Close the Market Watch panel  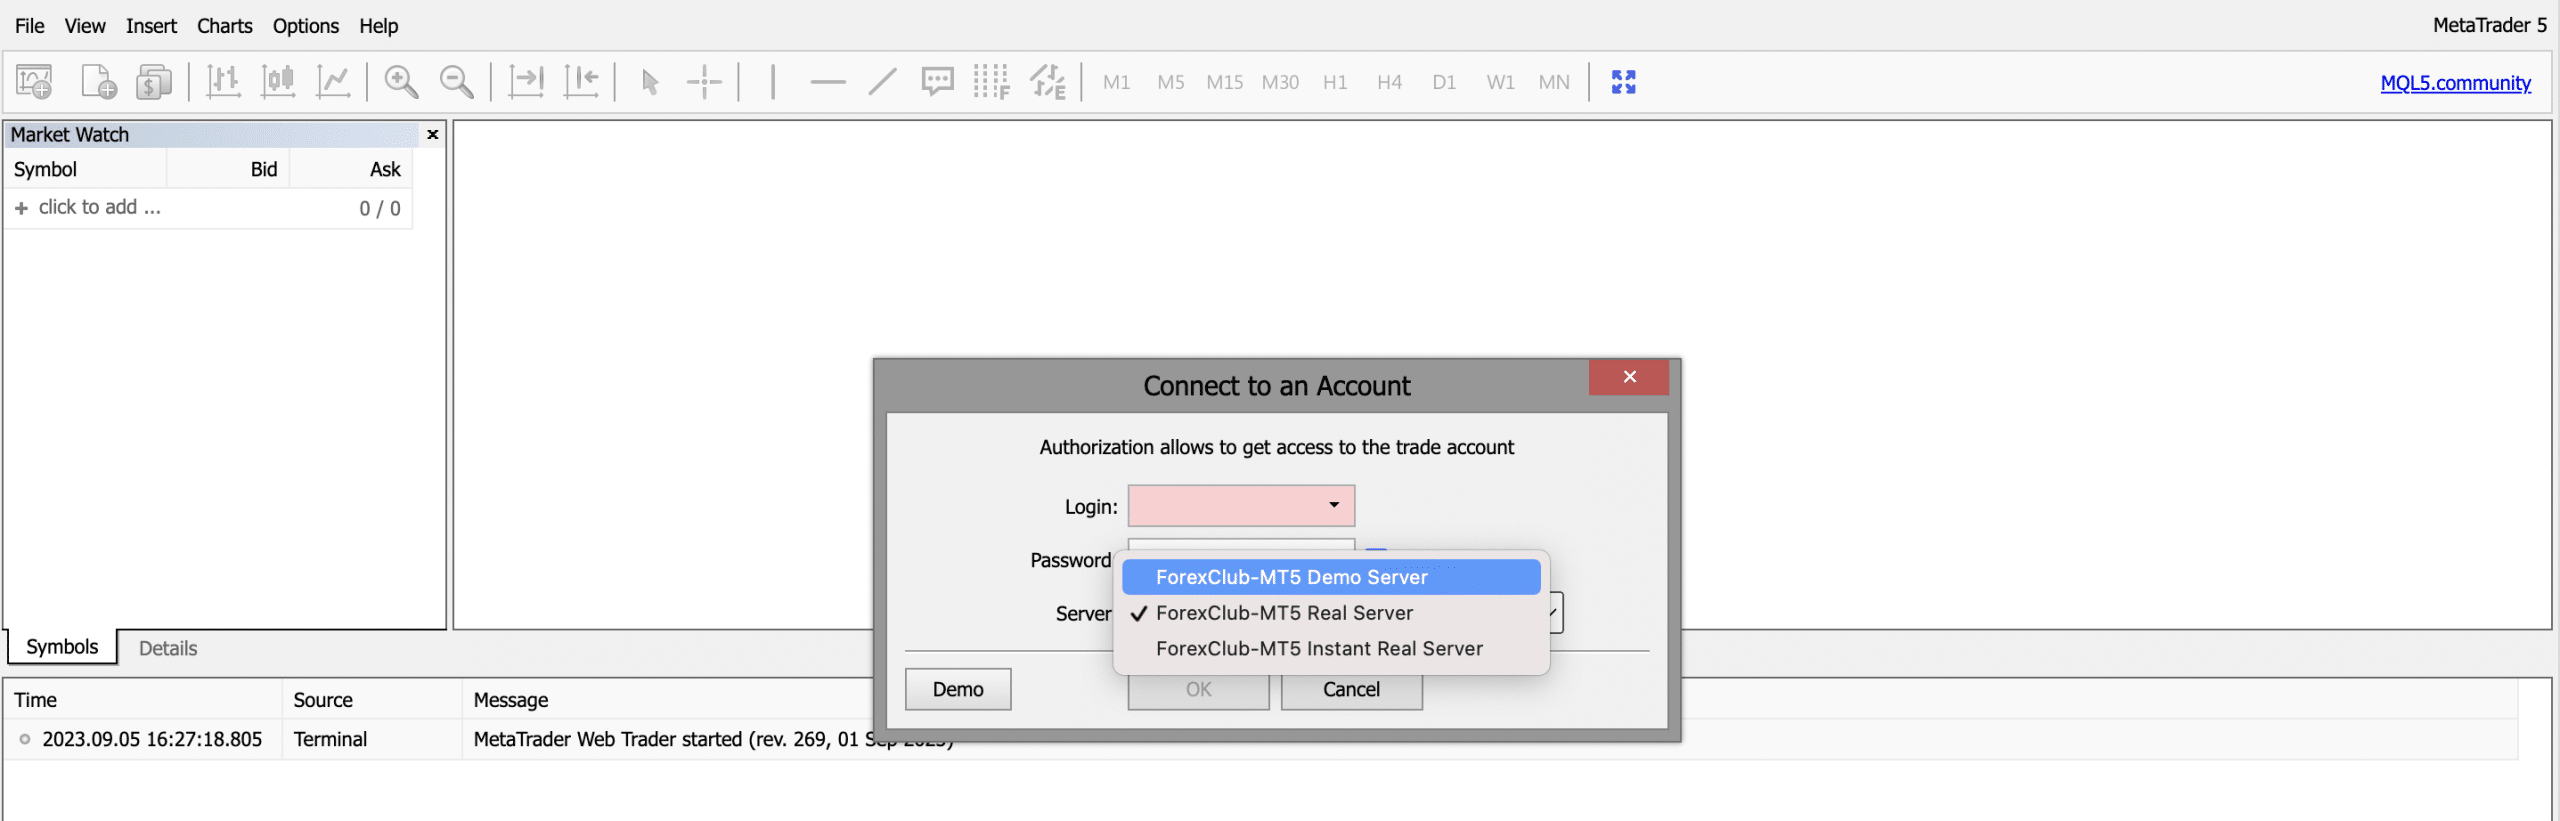433,134
